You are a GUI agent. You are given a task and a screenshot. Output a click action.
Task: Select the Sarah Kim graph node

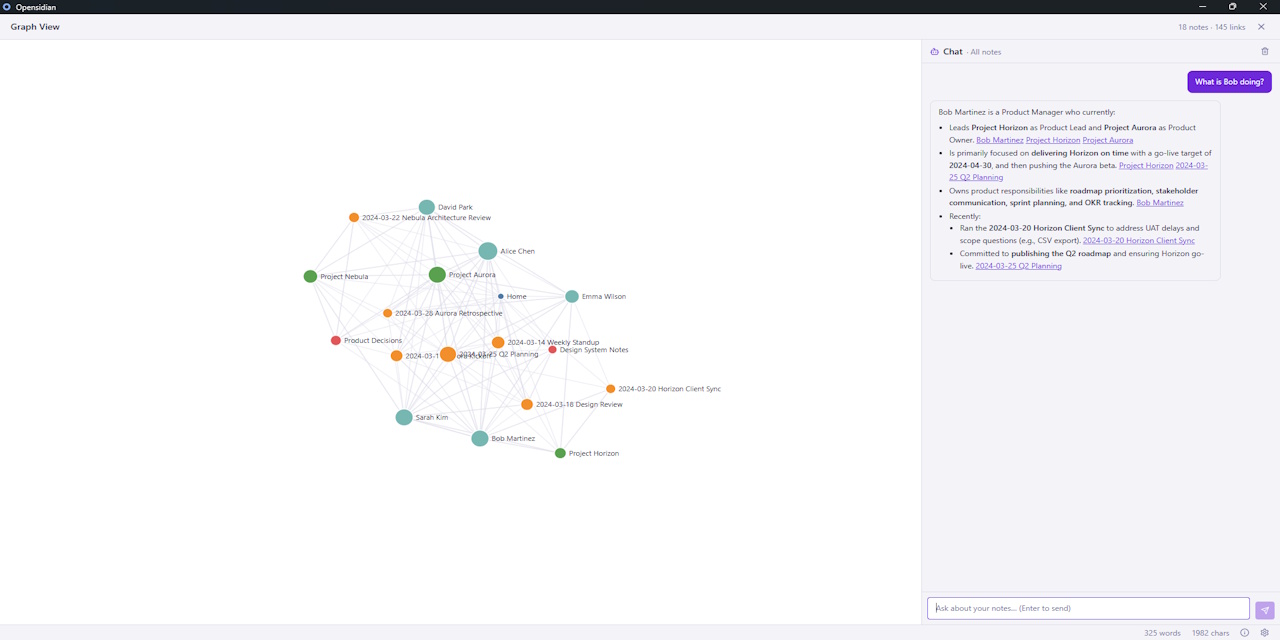coord(404,417)
